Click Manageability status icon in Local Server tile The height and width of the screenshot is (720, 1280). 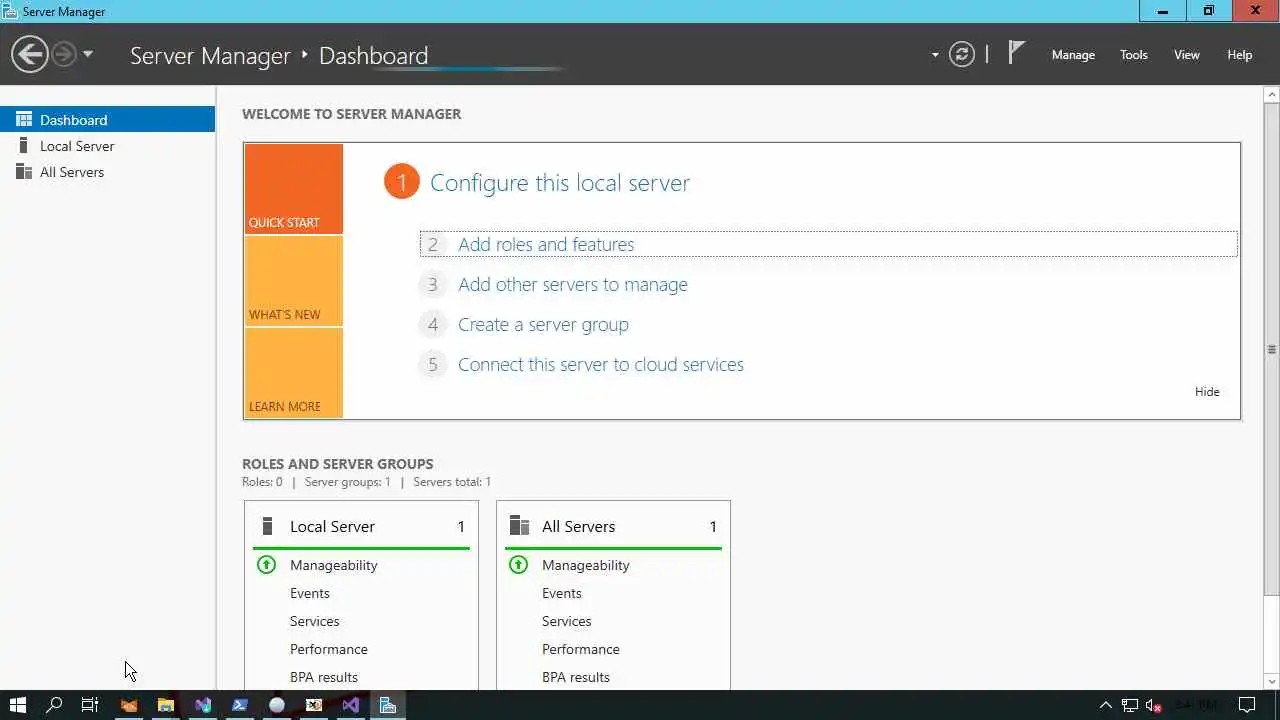(x=266, y=565)
